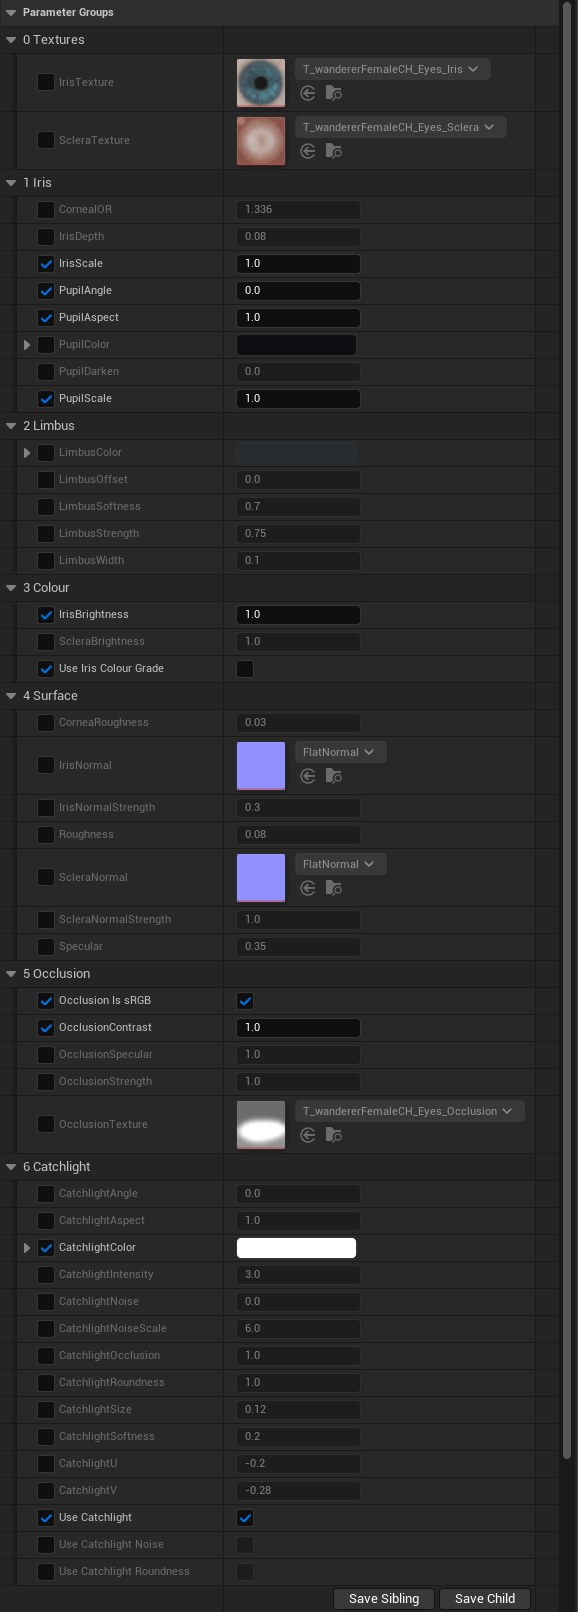578x1612 pixels.
Task: Click the IrisTexture thumbnail preview
Action: coord(261,83)
